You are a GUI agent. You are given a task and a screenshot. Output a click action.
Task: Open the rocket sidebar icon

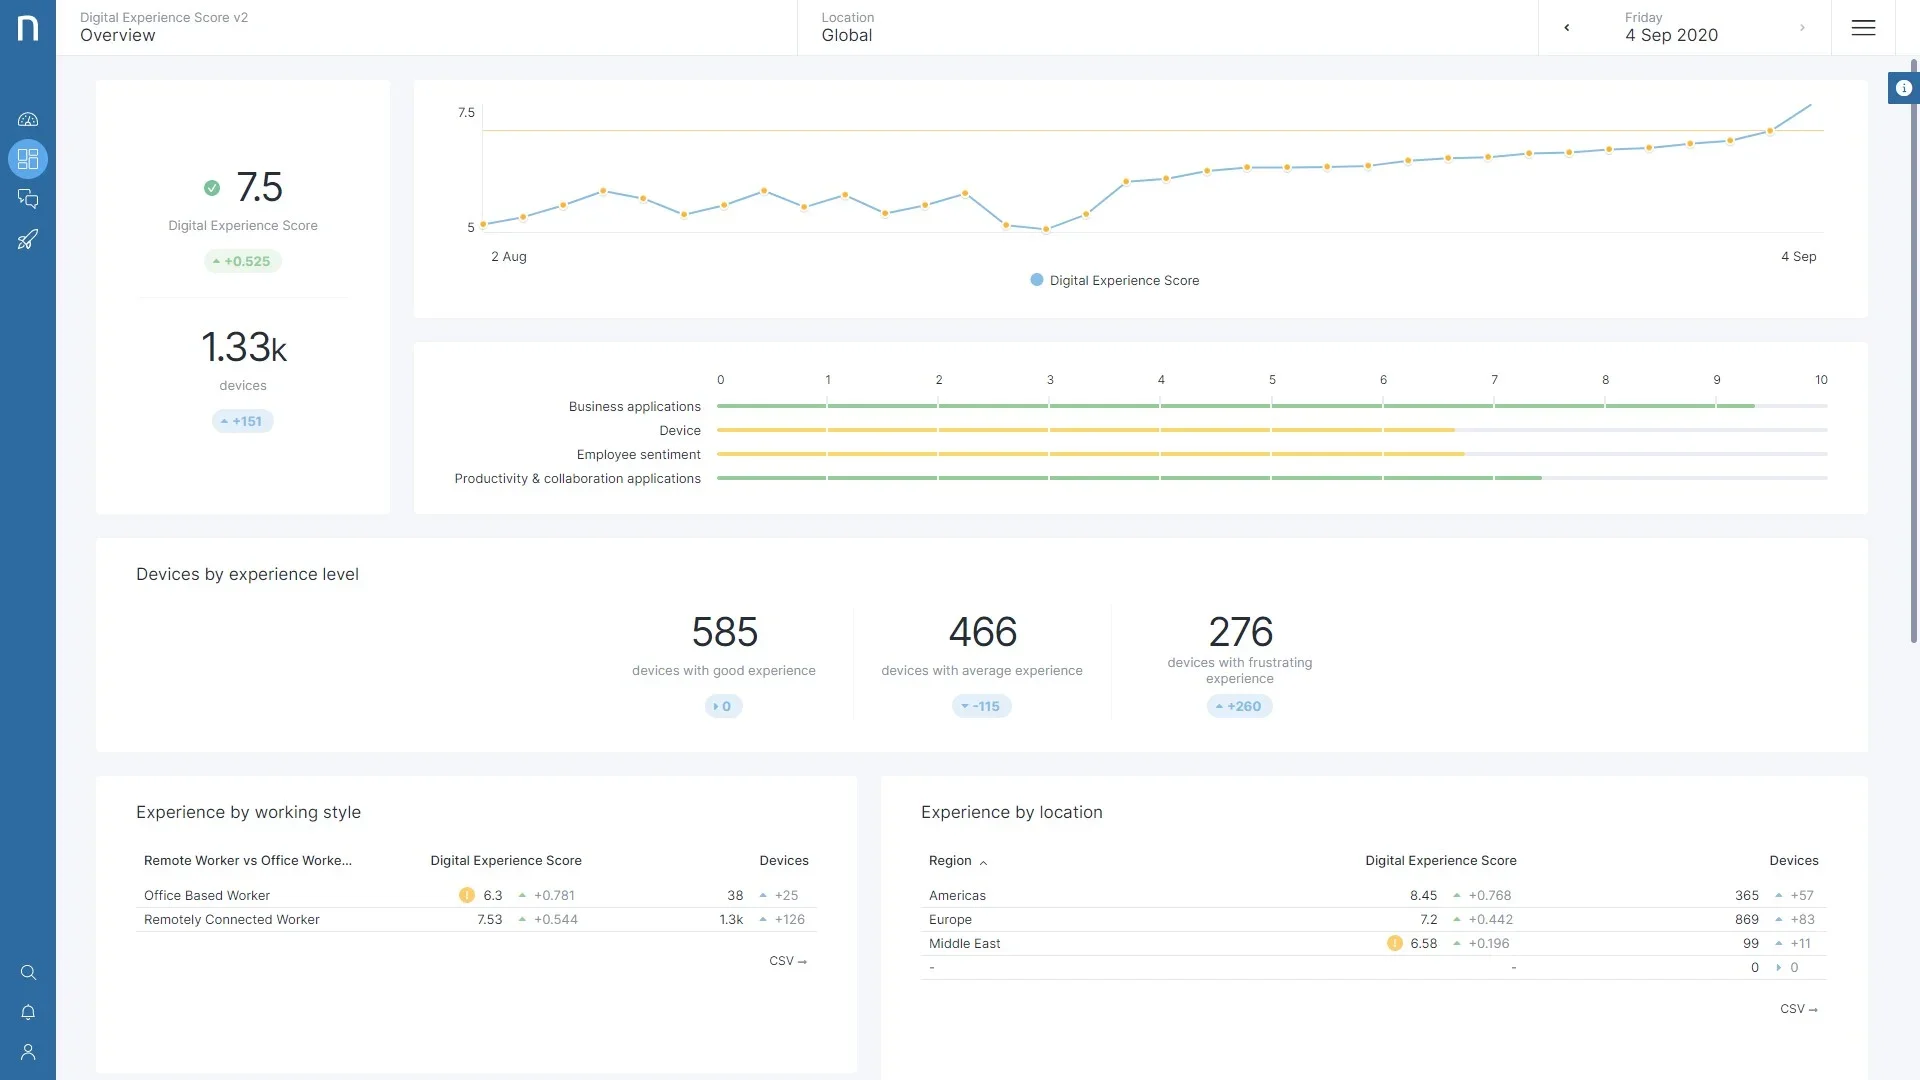coord(28,240)
